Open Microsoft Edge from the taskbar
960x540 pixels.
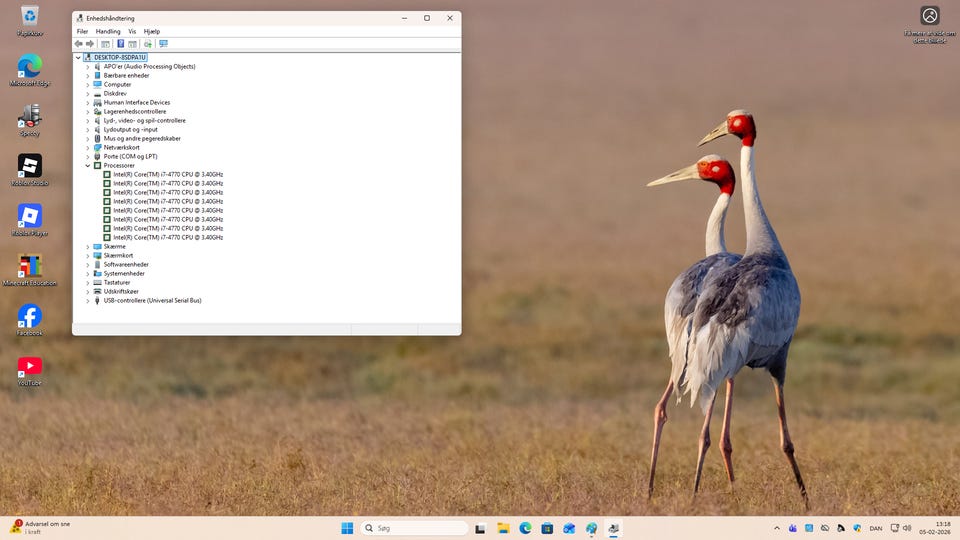tap(525, 528)
